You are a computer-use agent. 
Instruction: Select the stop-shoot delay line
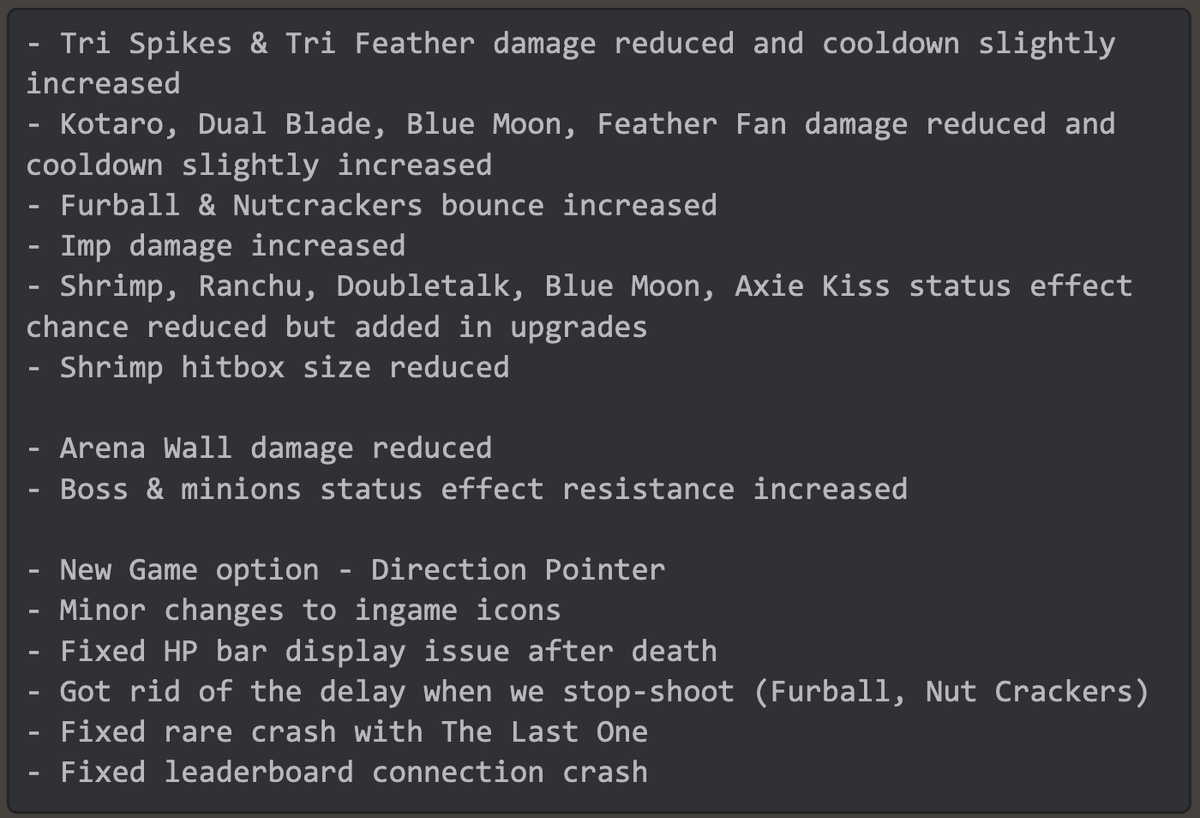click(588, 692)
